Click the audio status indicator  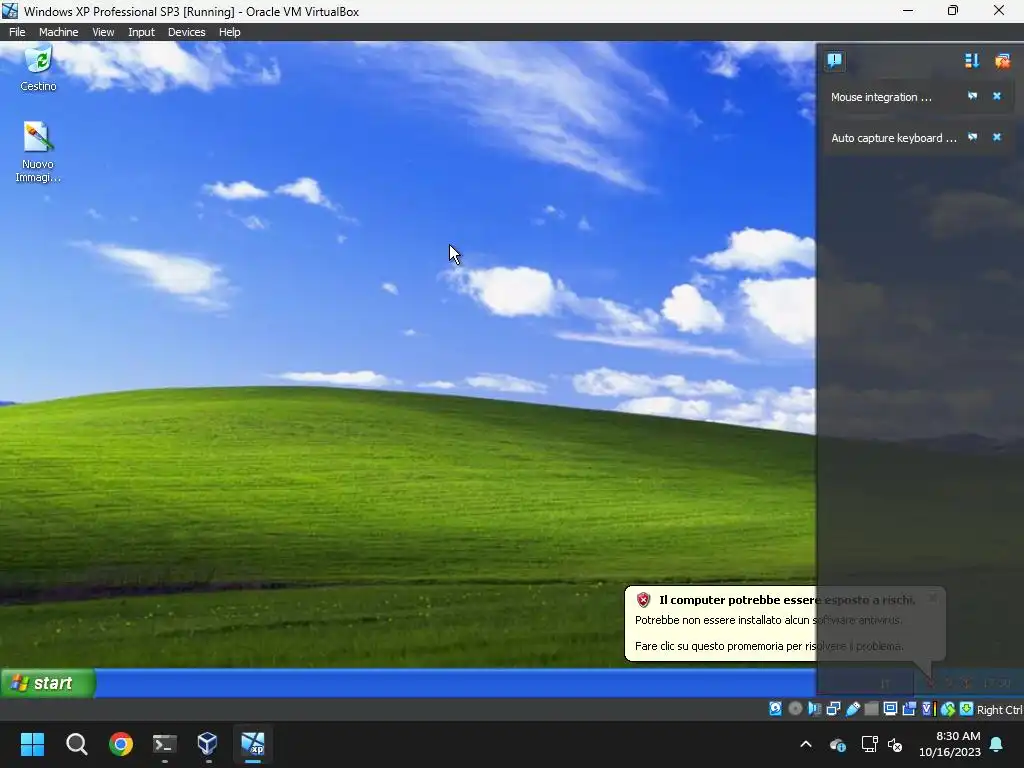(x=814, y=709)
